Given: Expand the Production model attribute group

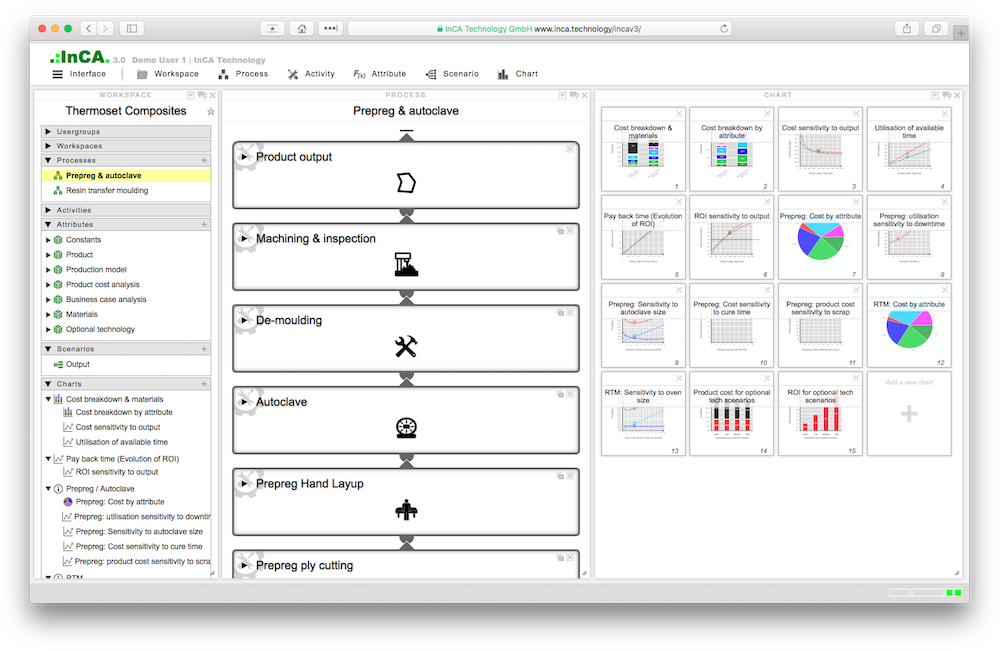Looking at the screenshot, I should click(x=48, y=270).
